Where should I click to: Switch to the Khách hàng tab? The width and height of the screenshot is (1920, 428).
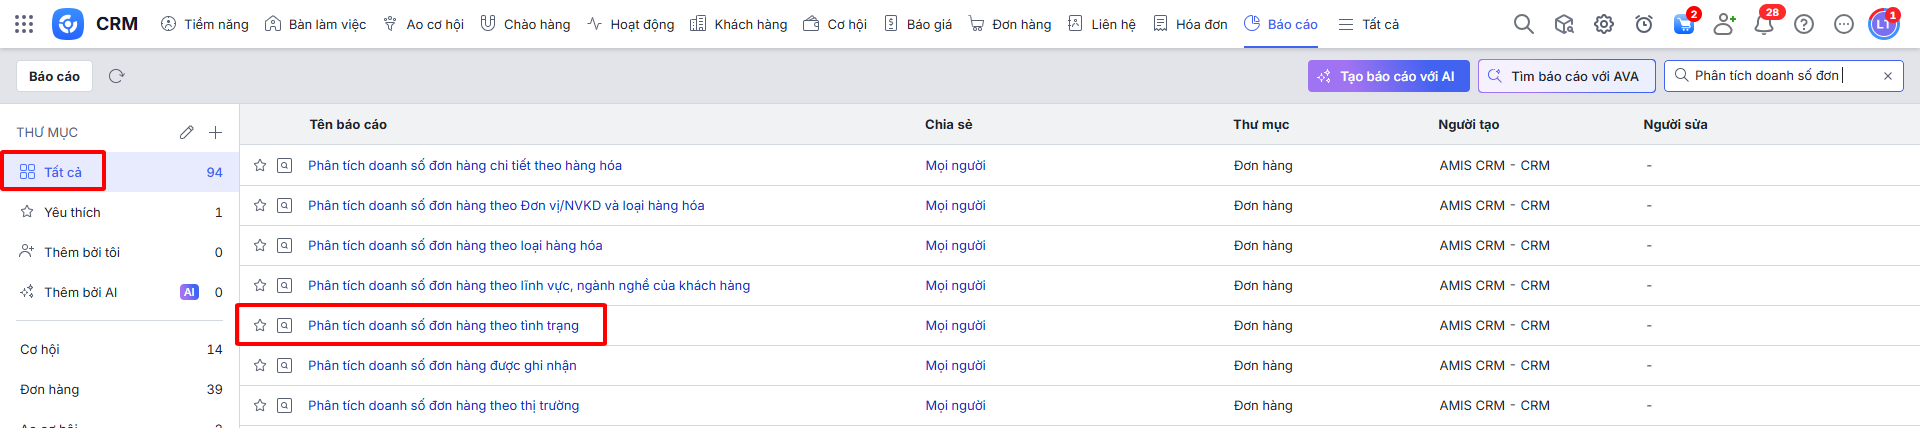[x=739, y=24]
